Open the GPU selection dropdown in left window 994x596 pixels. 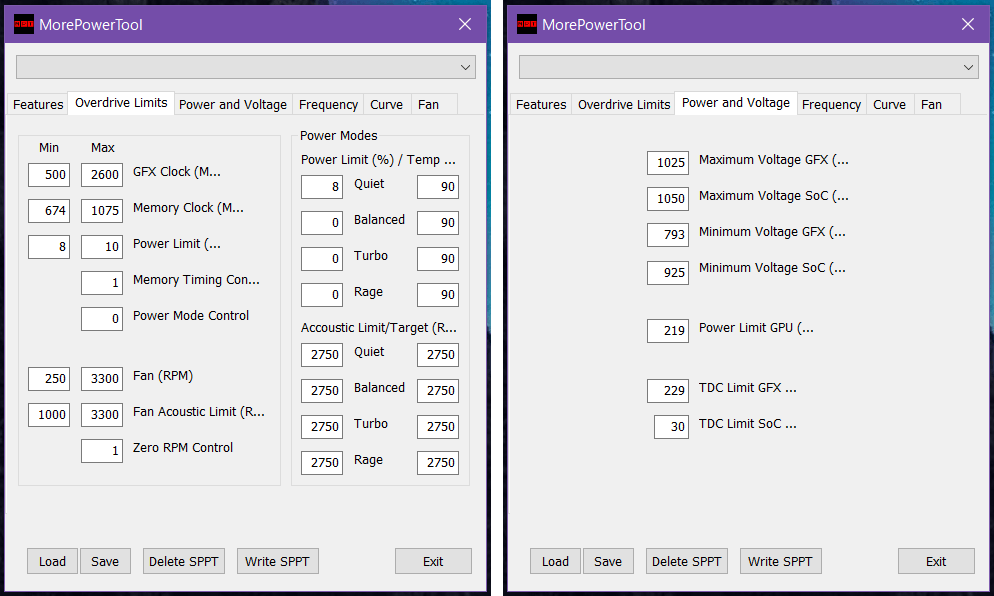[246, 67]
